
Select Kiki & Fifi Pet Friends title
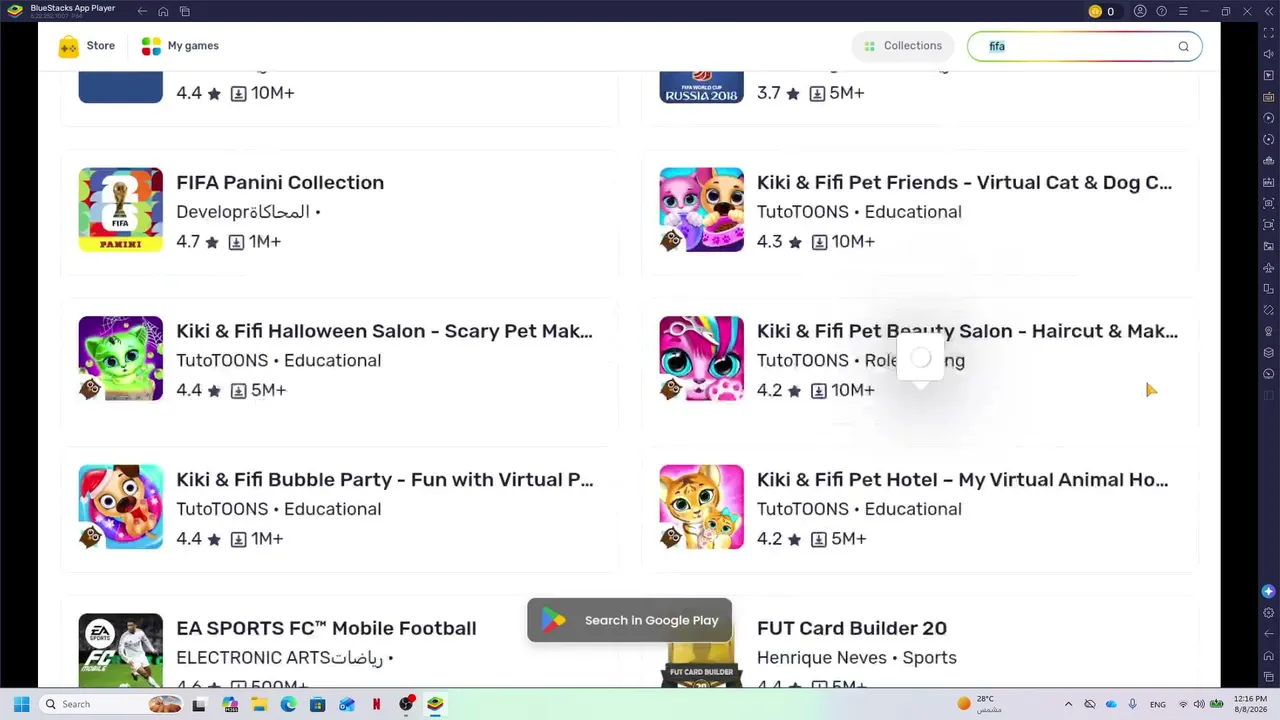pyautogui.click(x=964, y=182)
